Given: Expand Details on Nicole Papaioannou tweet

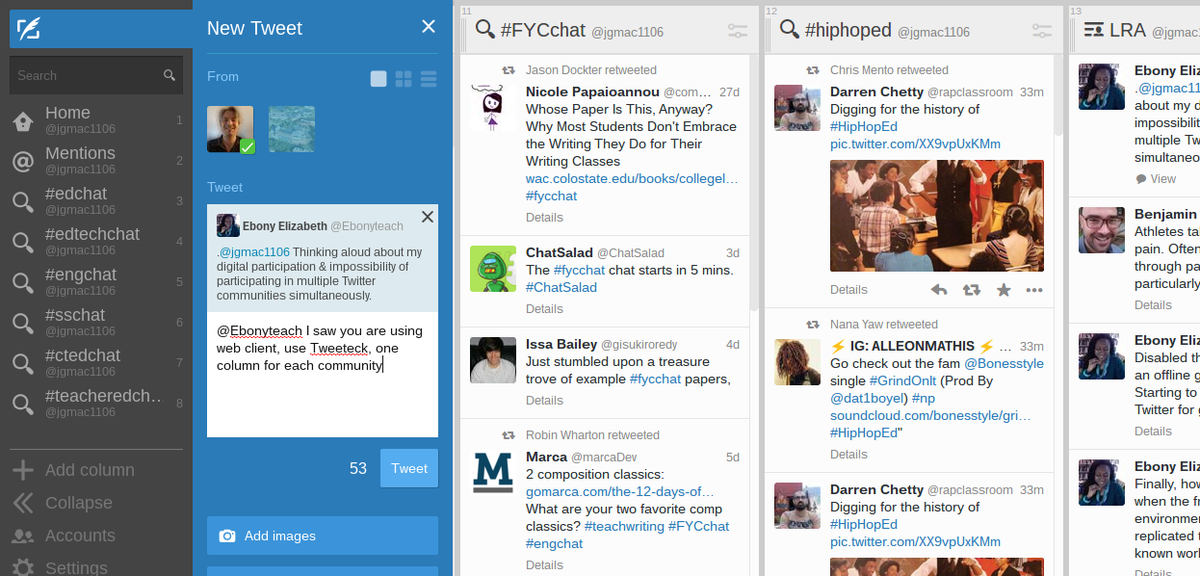Looking at the screenshot, I should (x=545, y=217).
